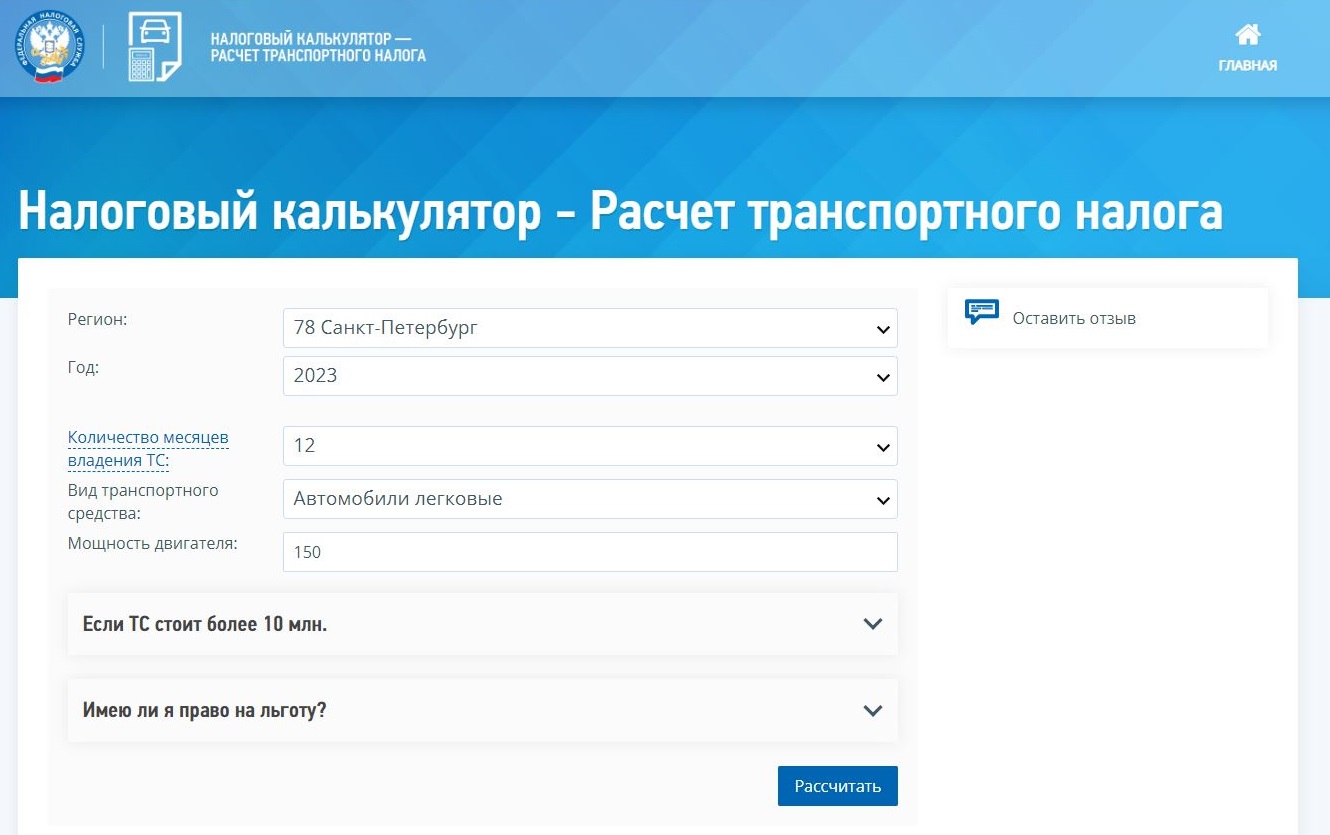Image resolution: width=1330 pixels, height=835 pixels.
Task: Click header title 'Налоговый калькулятор — расчет транспортного налога'
Action: coord(318,47)
